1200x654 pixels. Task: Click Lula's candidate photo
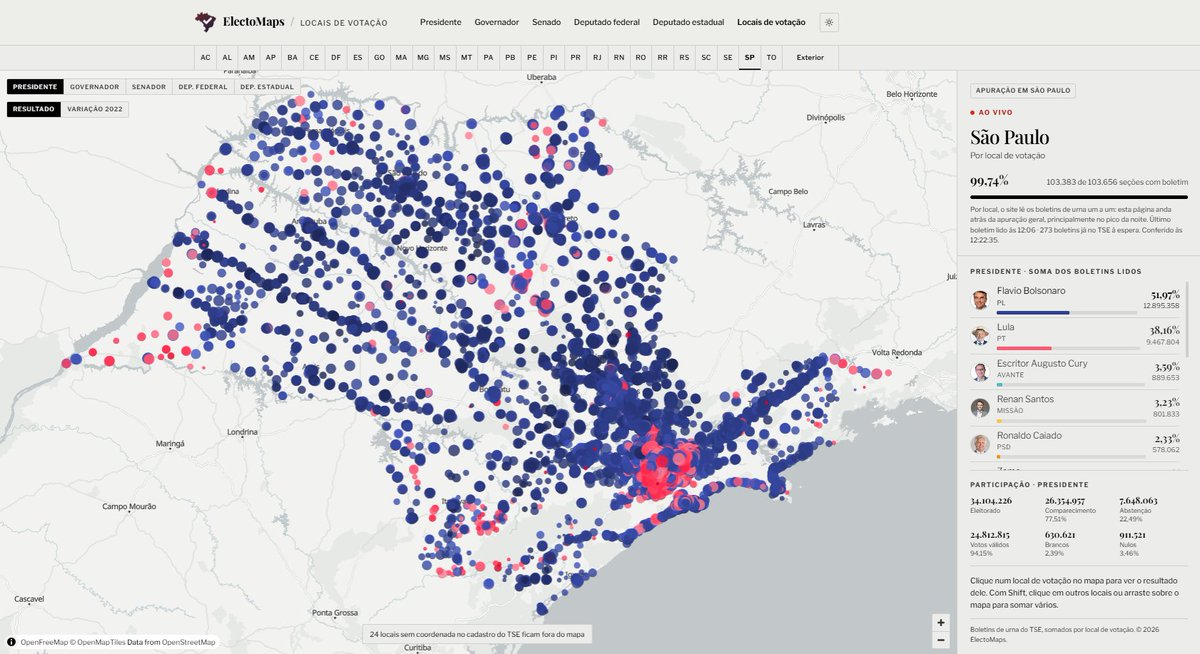pyautogui.click(x=980, y=336)
